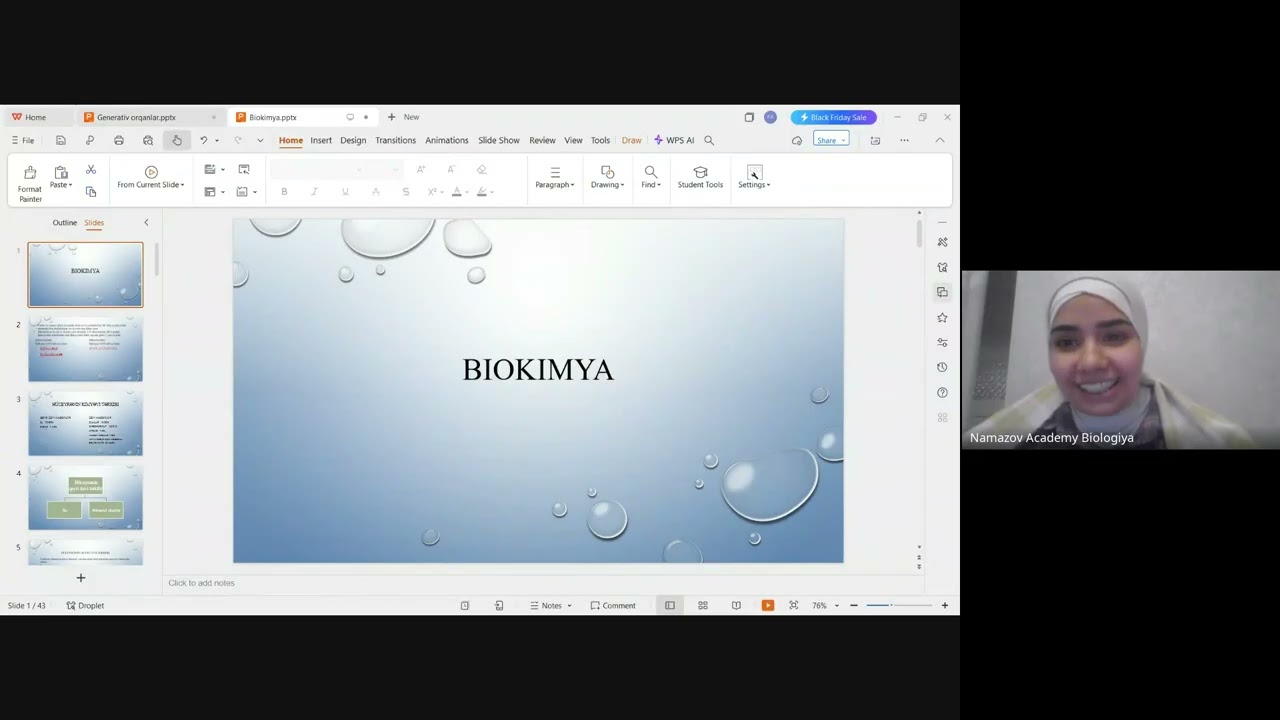Click the zoom in plus button
The image size is (1280, 720).
(944, 605)
